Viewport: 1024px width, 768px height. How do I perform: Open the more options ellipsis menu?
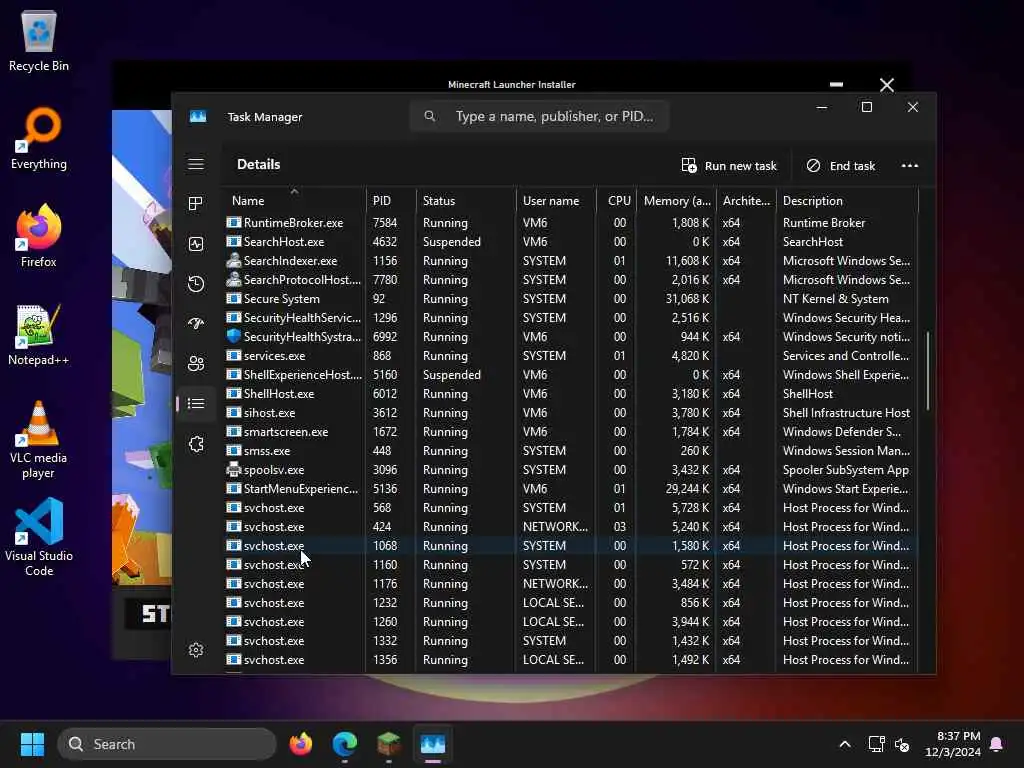(x=910, y=166)
